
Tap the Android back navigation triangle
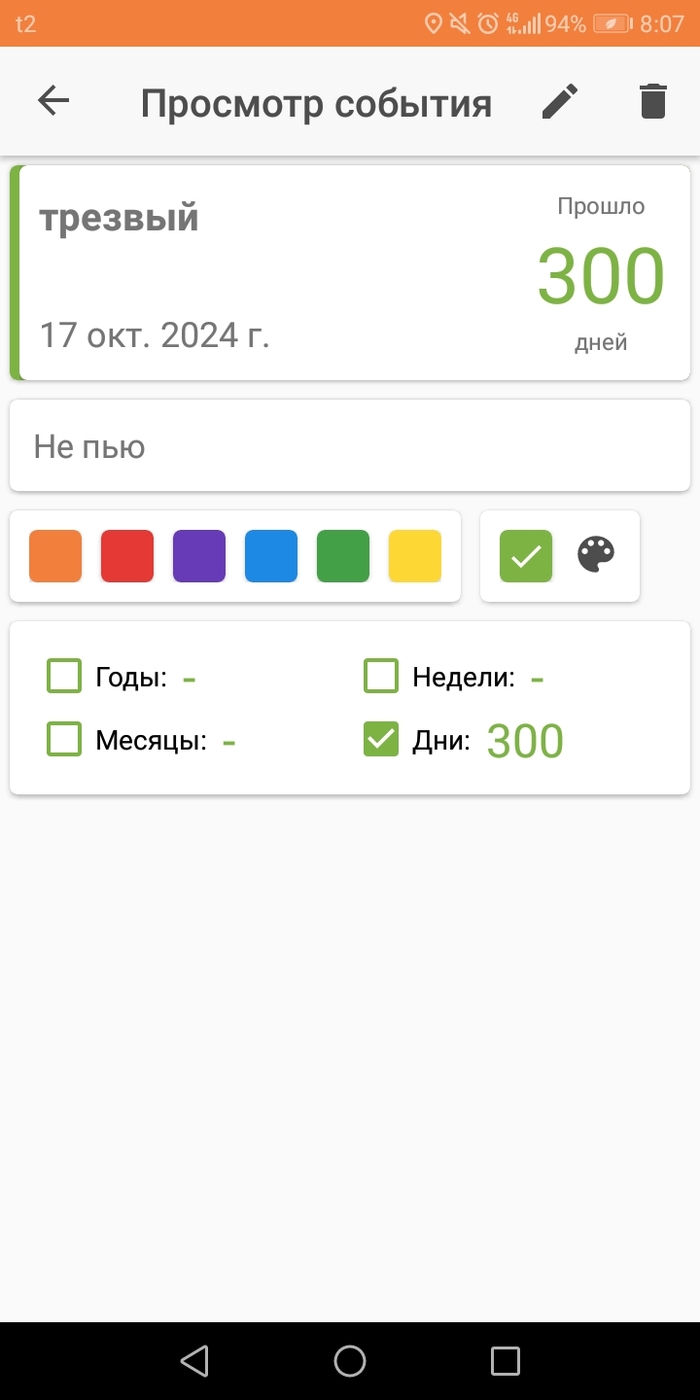tap(194, 1360)
